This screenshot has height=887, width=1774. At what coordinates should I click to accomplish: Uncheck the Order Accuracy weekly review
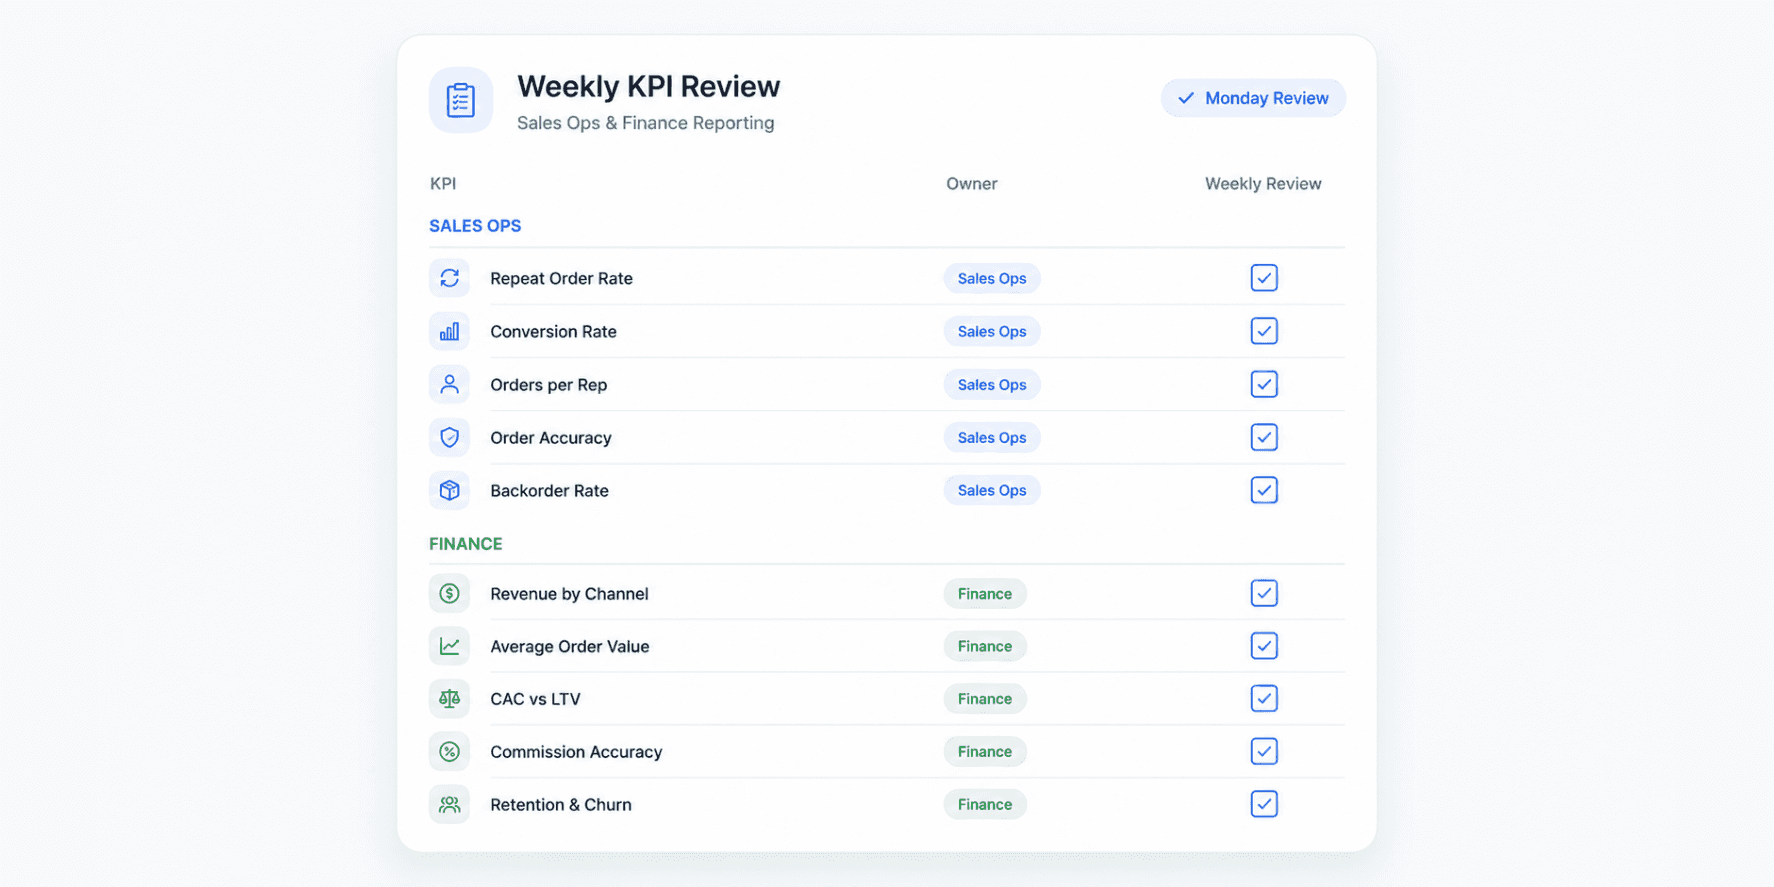1264,437
